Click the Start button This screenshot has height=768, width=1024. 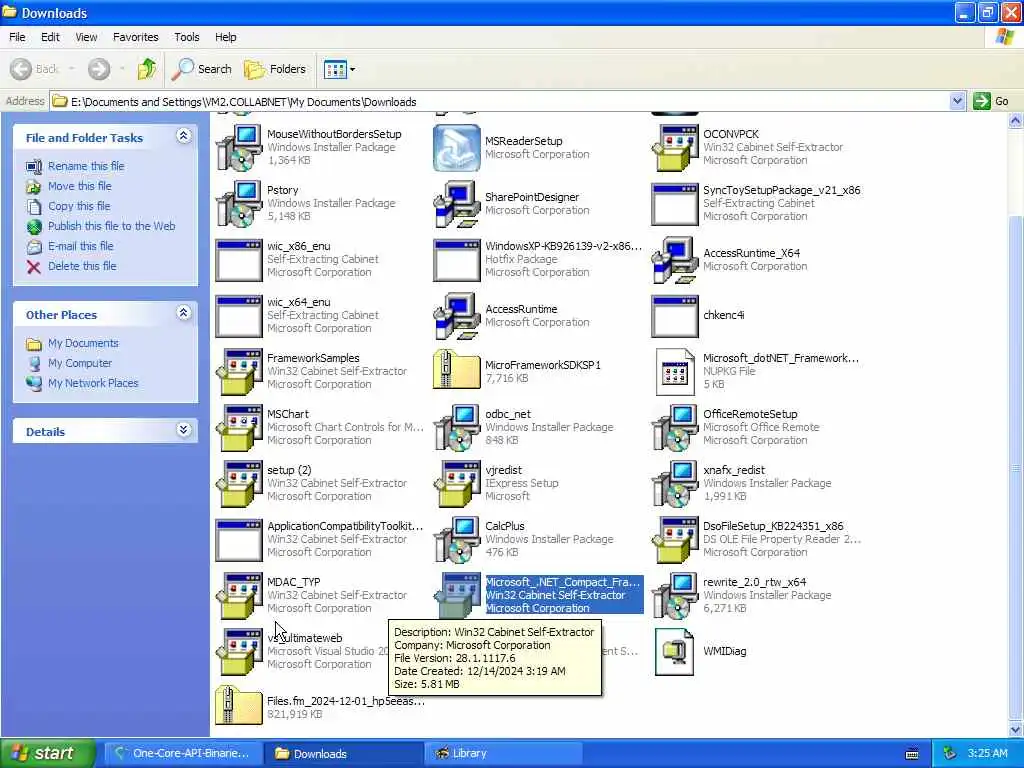48,753
